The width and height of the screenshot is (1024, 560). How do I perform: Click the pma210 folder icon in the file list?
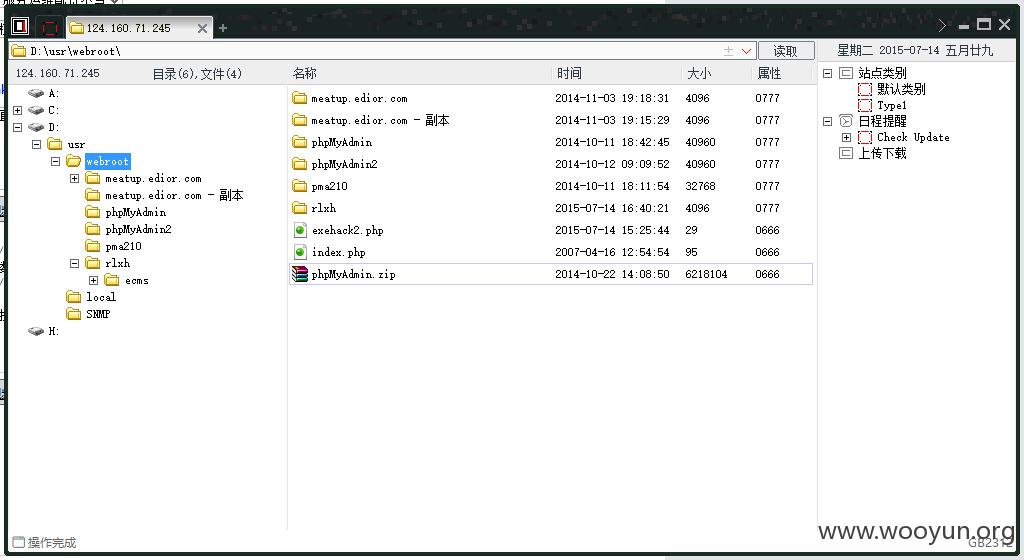[300, 186]
